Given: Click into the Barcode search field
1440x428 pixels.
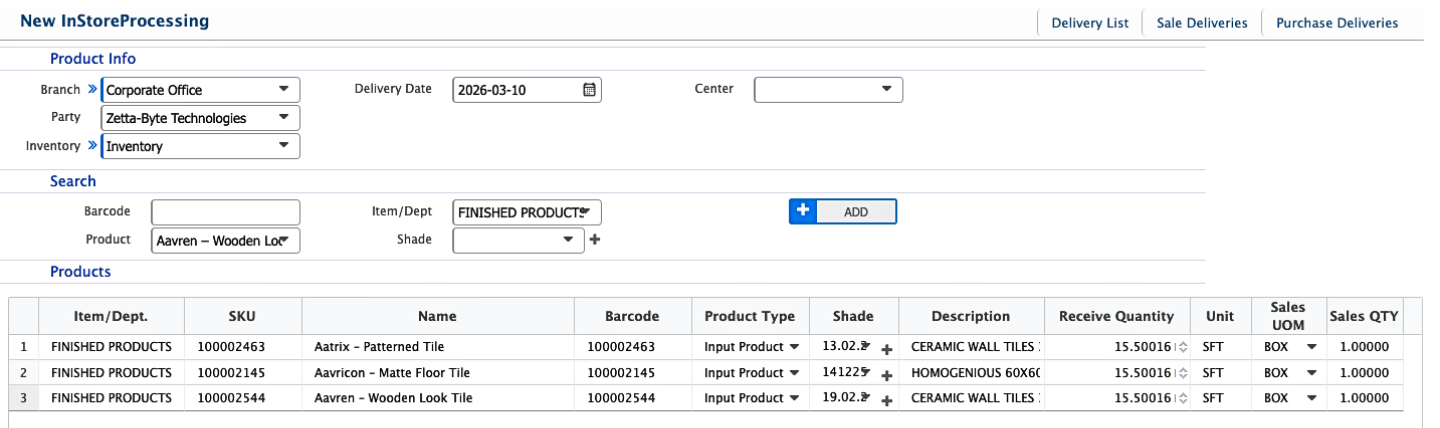Looking at the screenshot, I should [225, 212].
